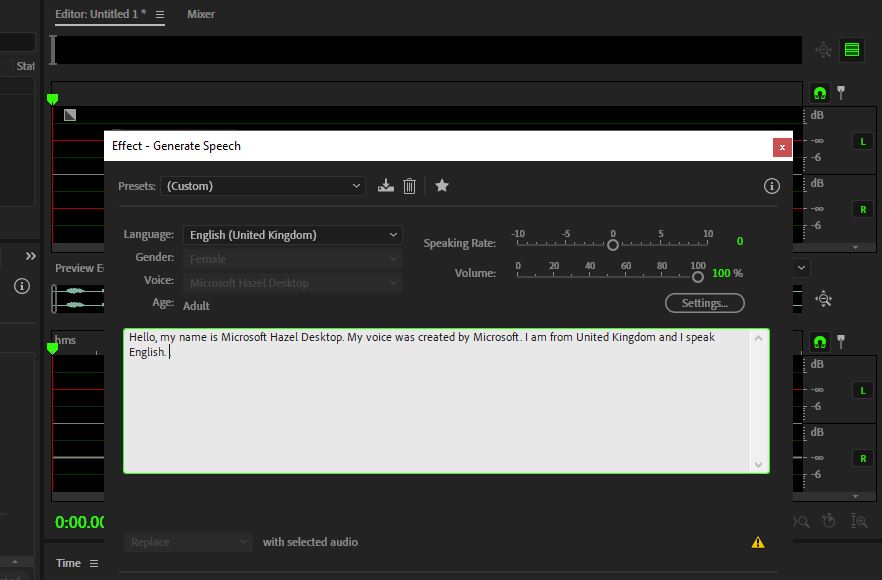Click the info icon in the left panel

coord(22,286)
